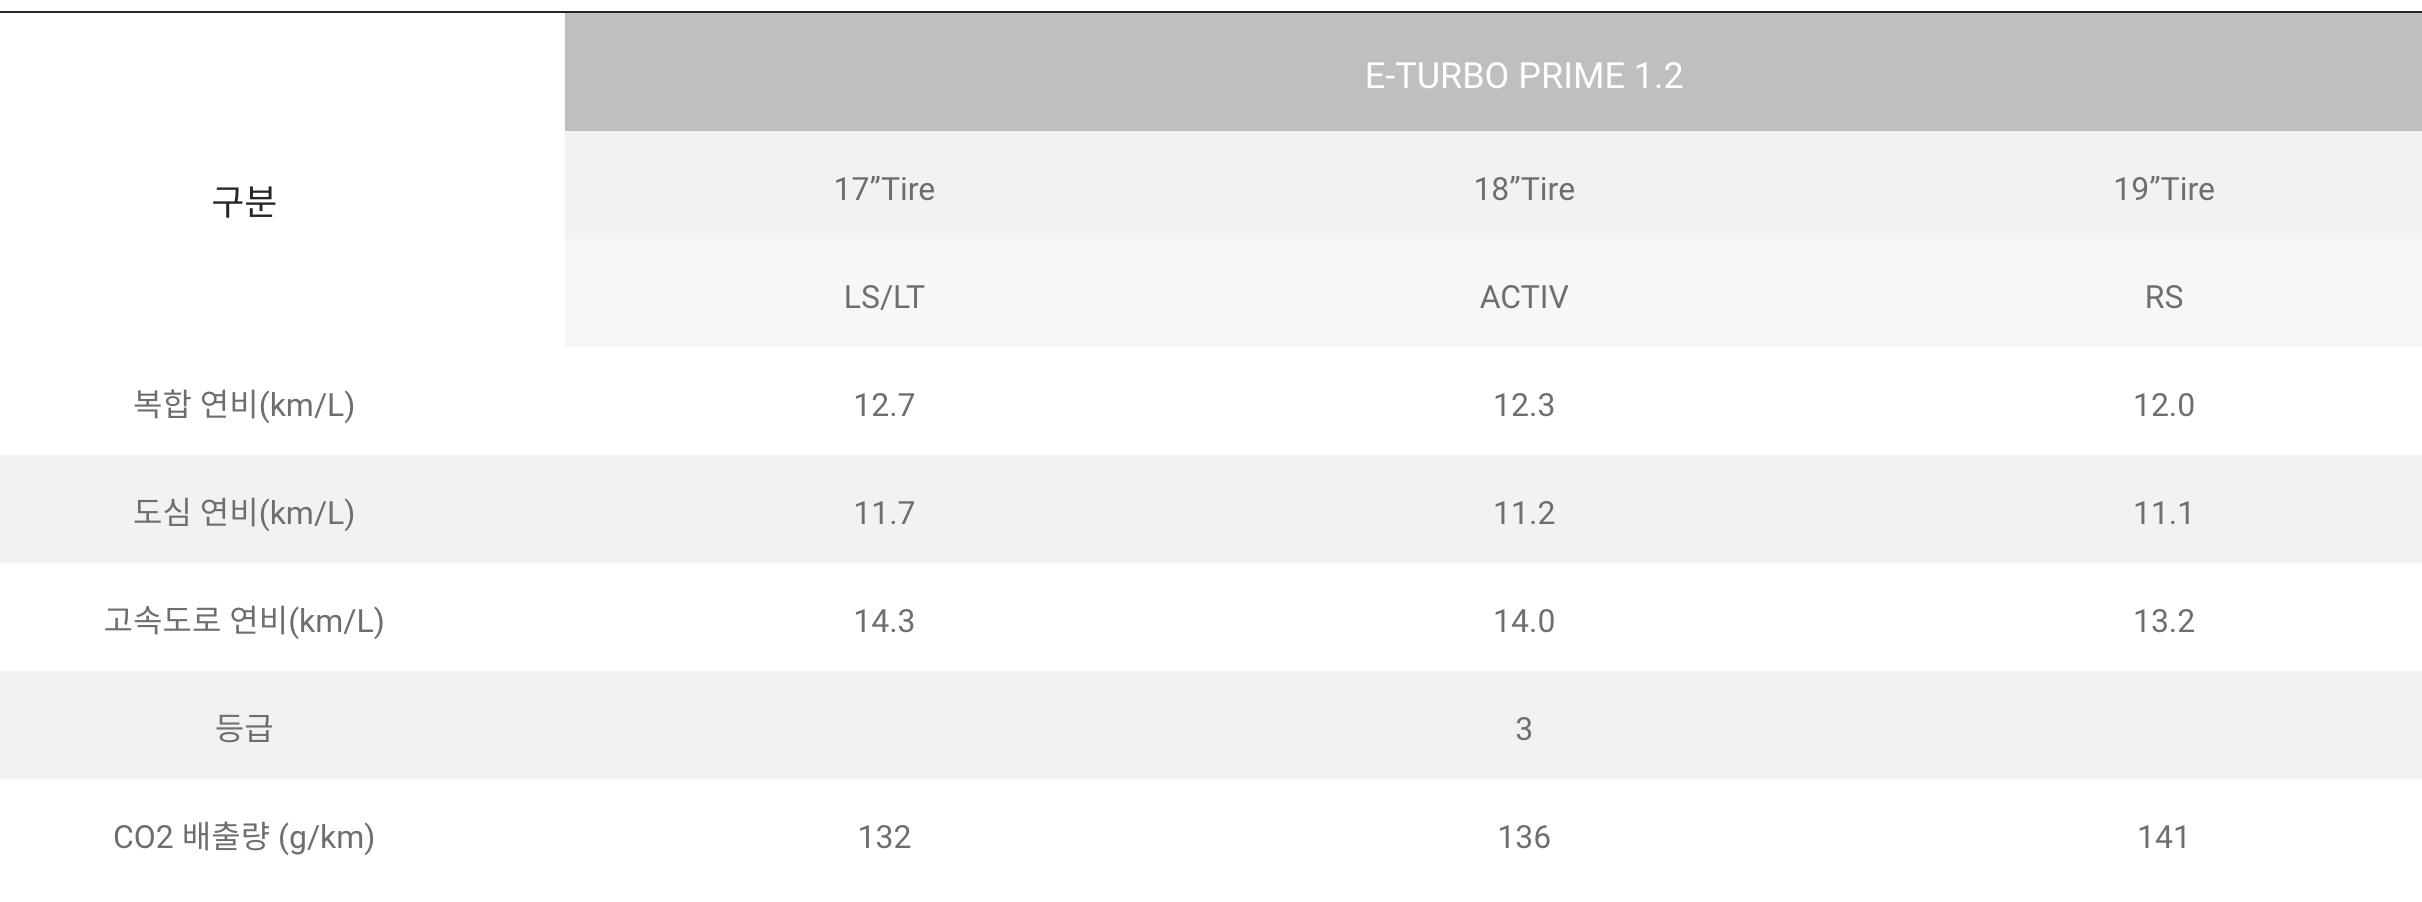Select the 19"Tire column header
The width and height of the screenshot is (2422, 902).
[2163, 189]
